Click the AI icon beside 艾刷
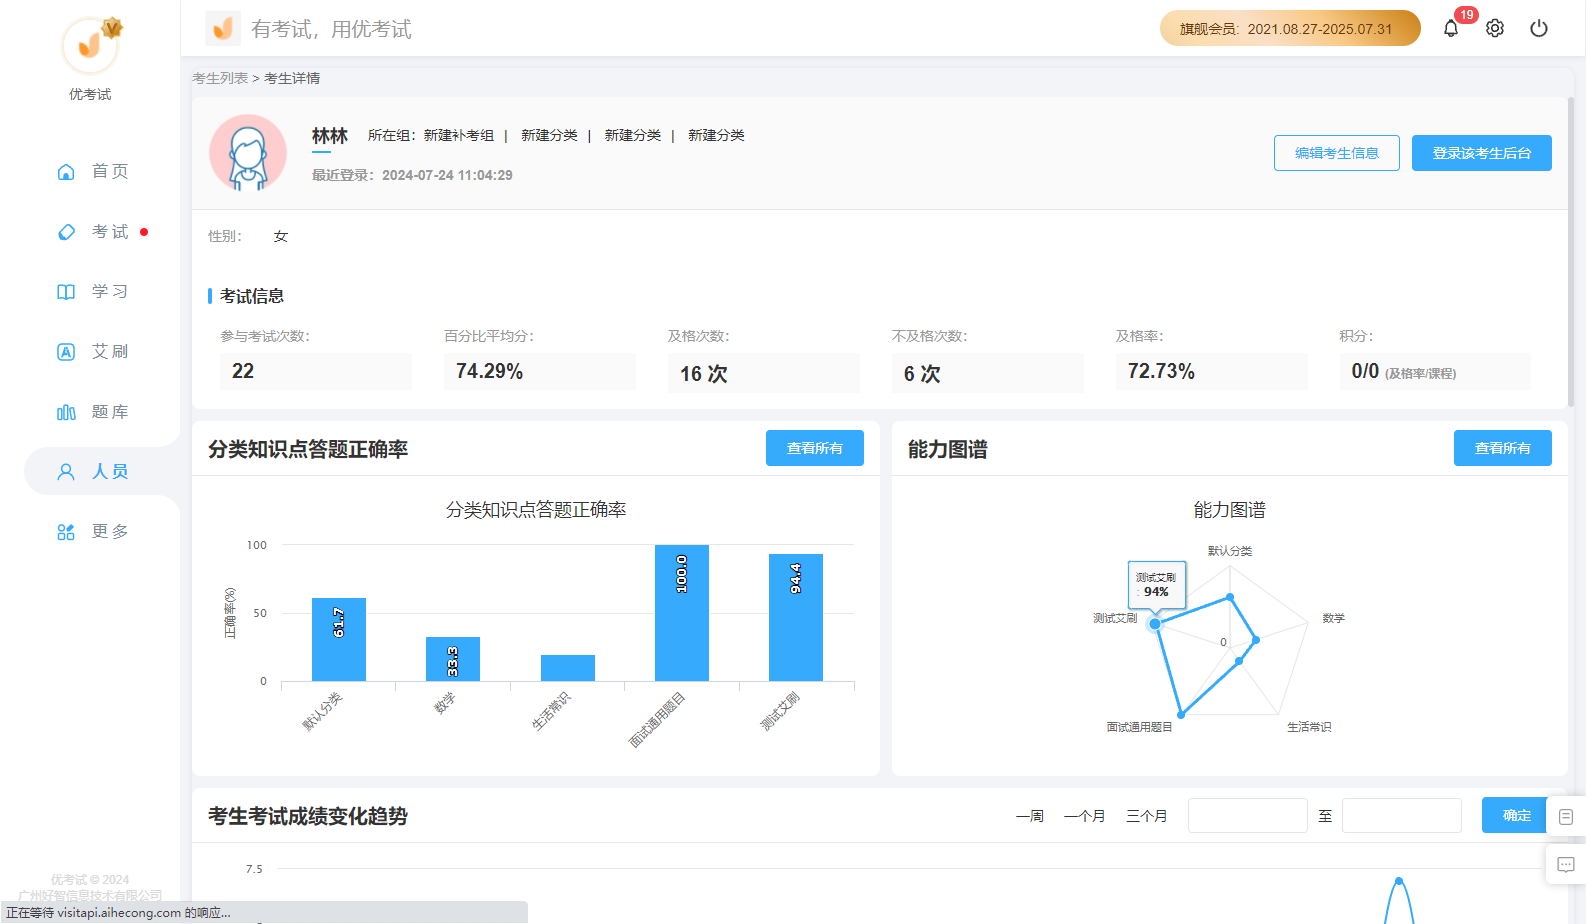1586x924 pixels. (x=66, y=352)
